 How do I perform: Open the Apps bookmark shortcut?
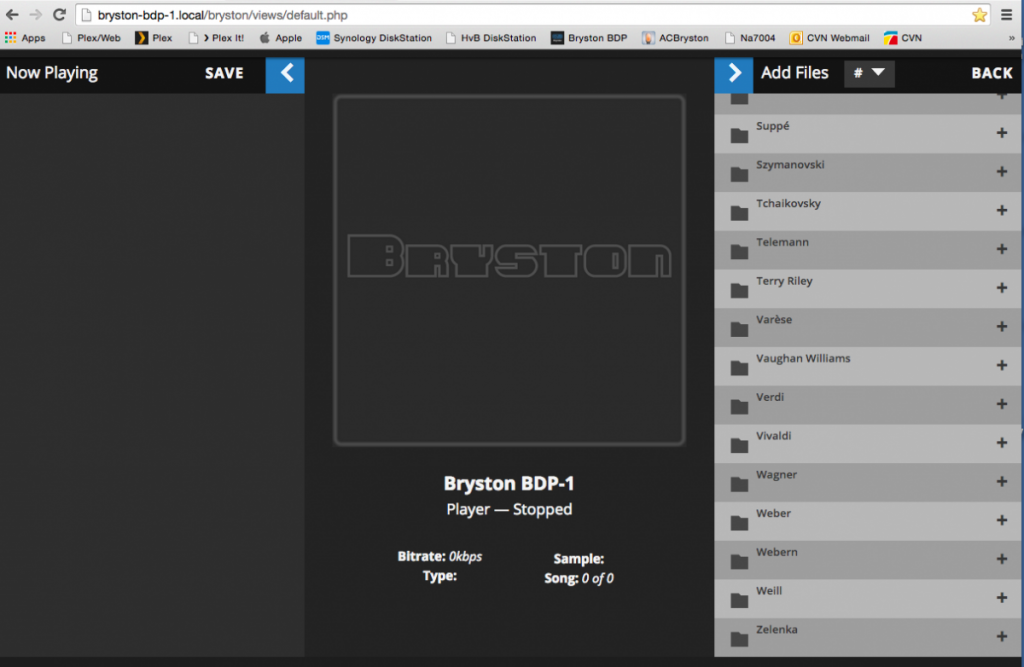click(25, 38)
